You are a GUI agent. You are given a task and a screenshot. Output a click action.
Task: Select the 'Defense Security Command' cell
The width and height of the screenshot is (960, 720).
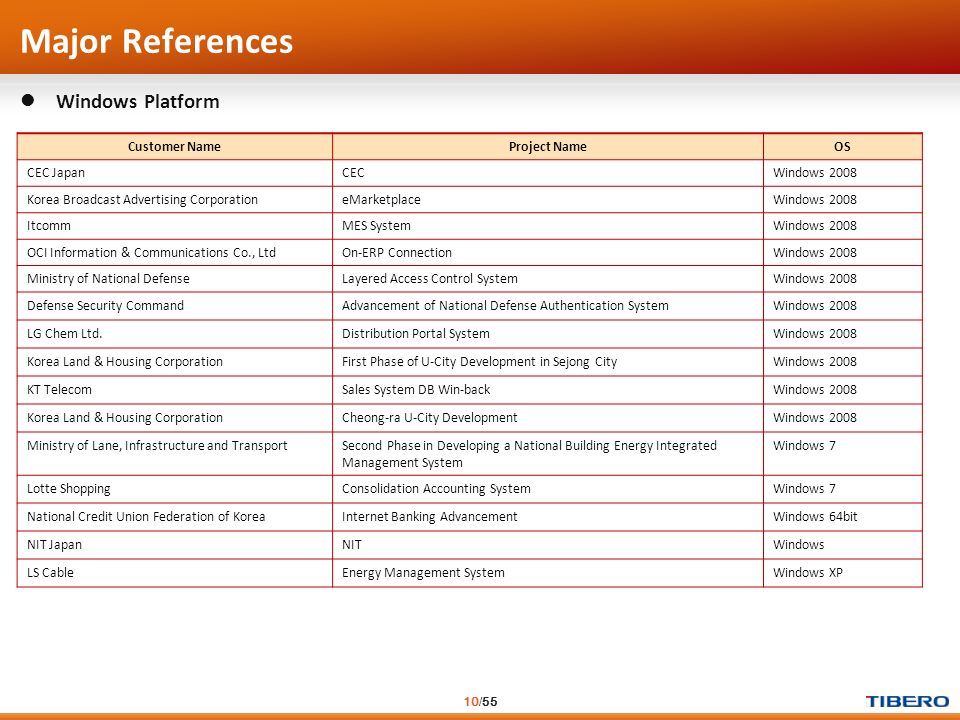[x=174, y=306]
